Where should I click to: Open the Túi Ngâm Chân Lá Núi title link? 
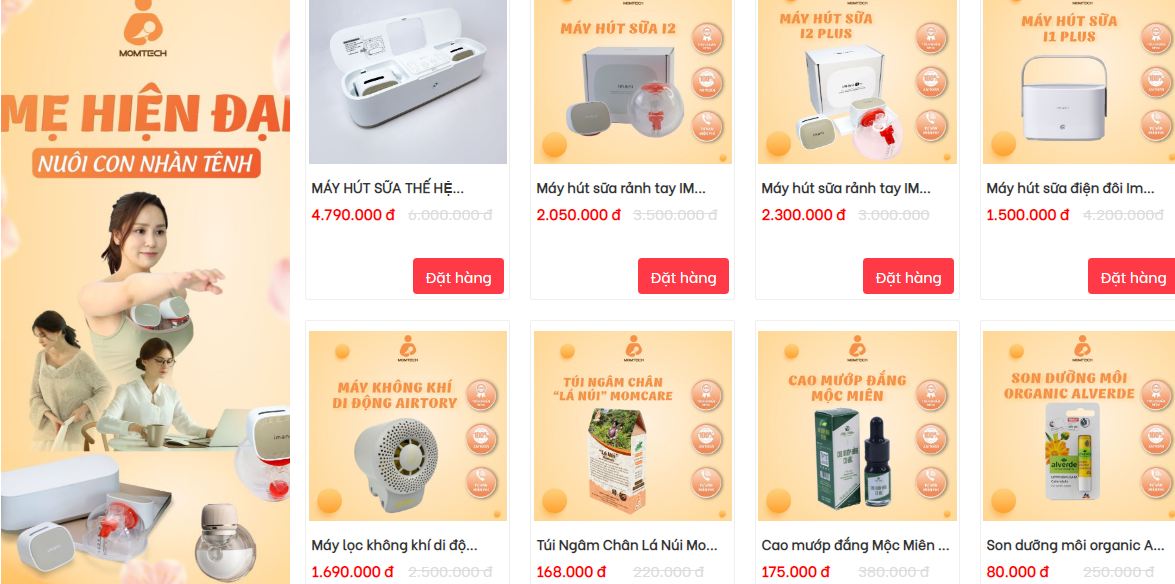[626, 545]
